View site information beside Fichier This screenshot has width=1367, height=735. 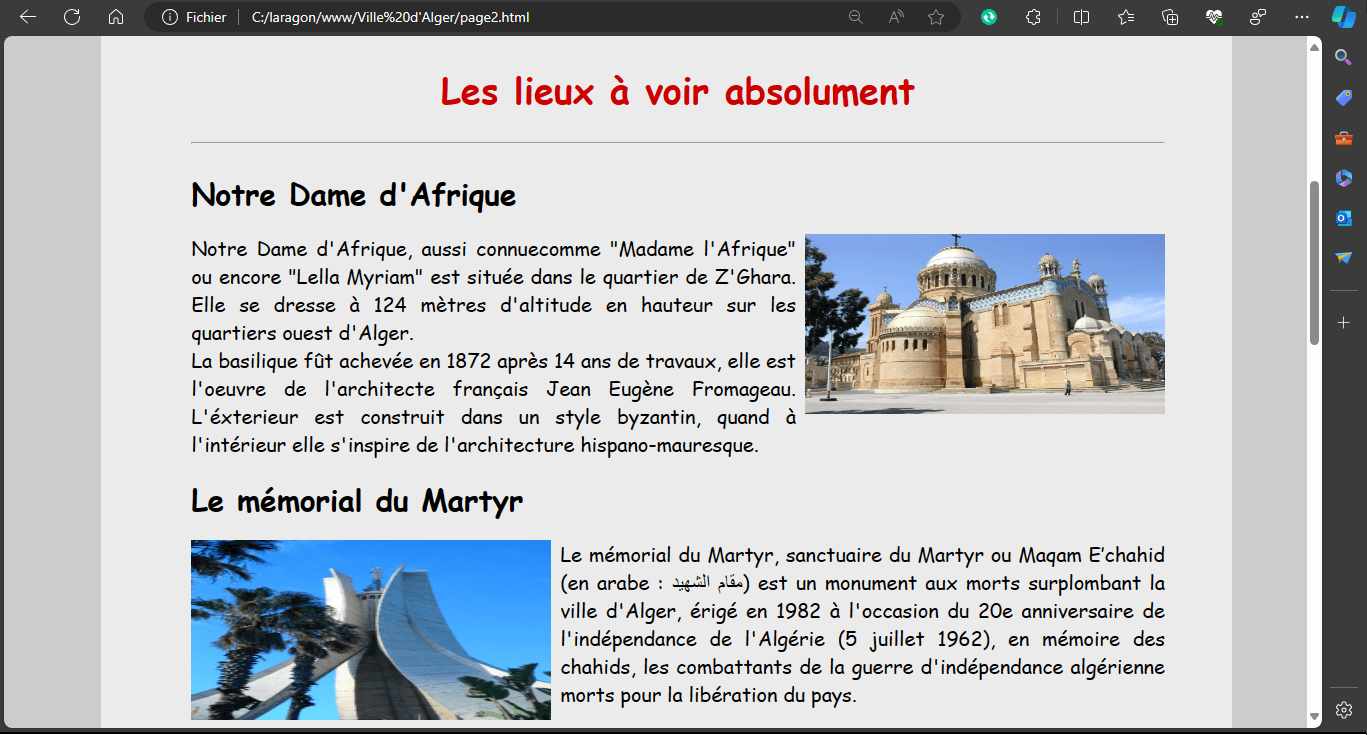[170, 17]
